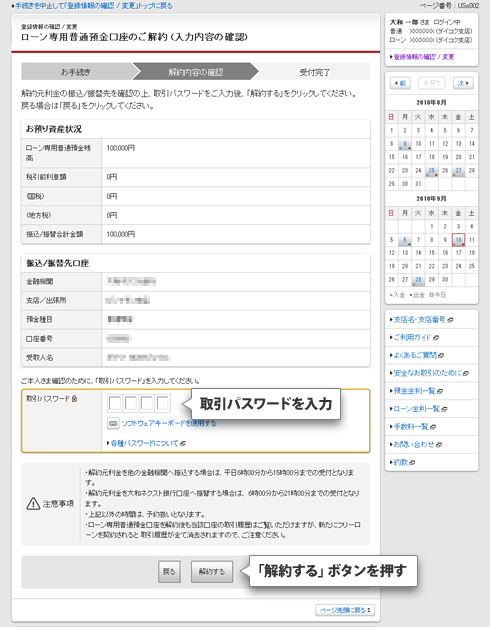
Task: Click the 注意事項 warning triangle icon
Action: tap(33, 503)
